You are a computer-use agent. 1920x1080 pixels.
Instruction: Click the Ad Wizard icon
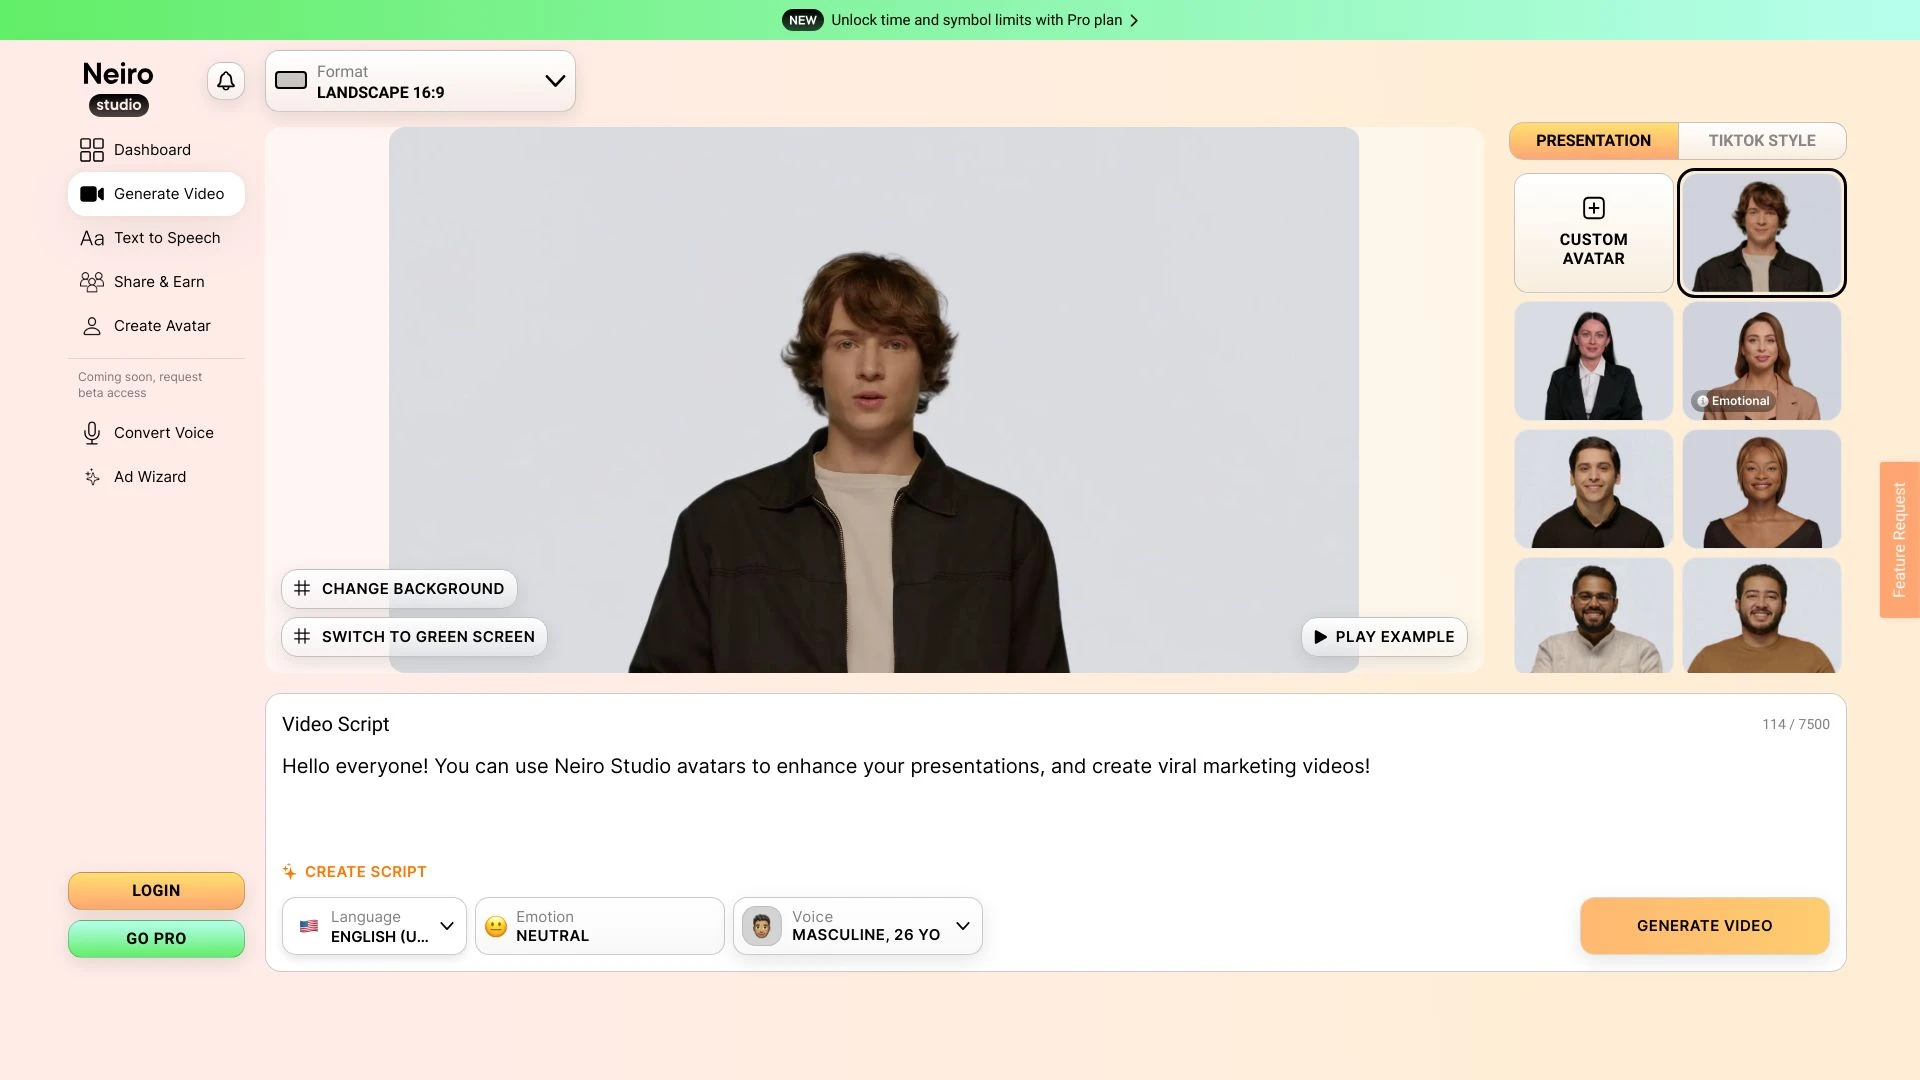click(x=90, y=477)
